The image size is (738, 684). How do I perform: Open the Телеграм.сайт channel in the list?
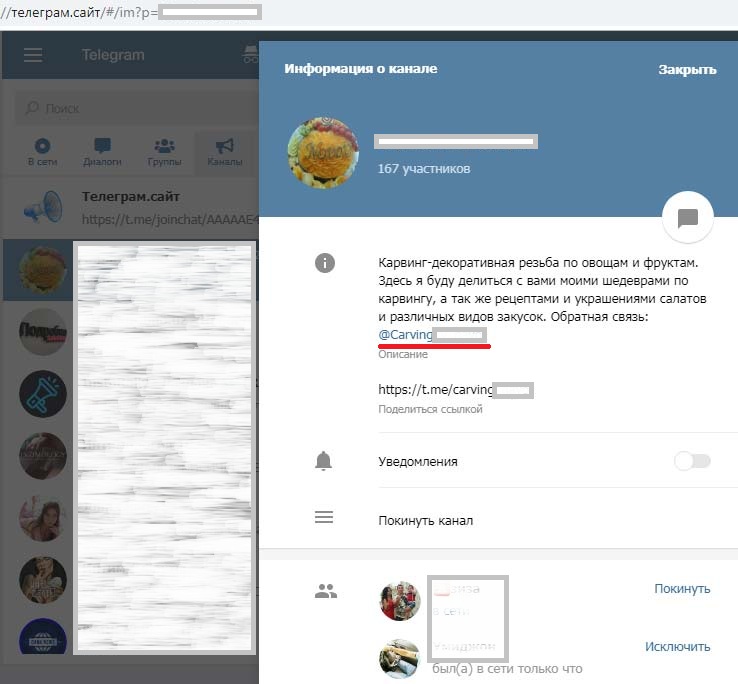pos(131,207)
